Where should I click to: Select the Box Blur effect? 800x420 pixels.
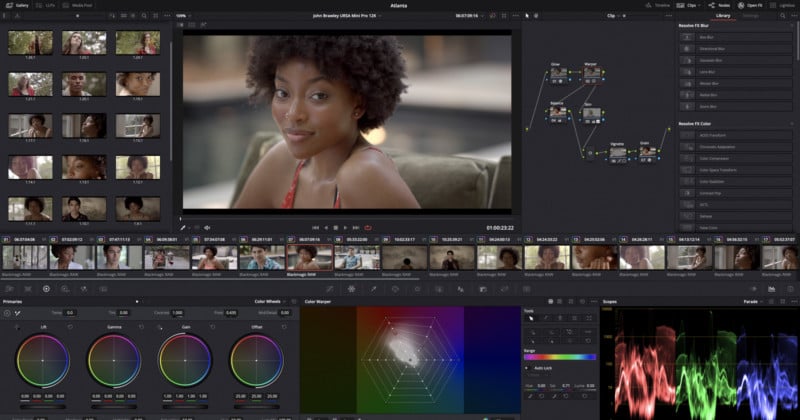pos(735,37)
